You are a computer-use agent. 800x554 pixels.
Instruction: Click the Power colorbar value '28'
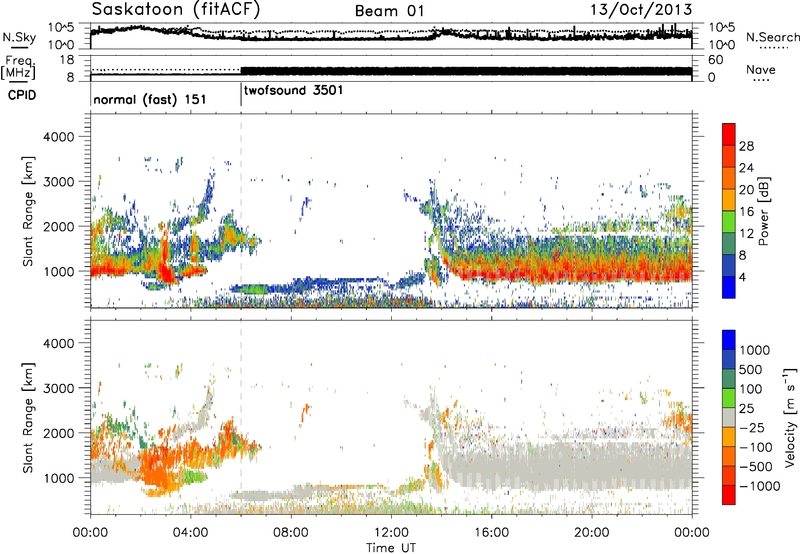click(x=746, y=146)
